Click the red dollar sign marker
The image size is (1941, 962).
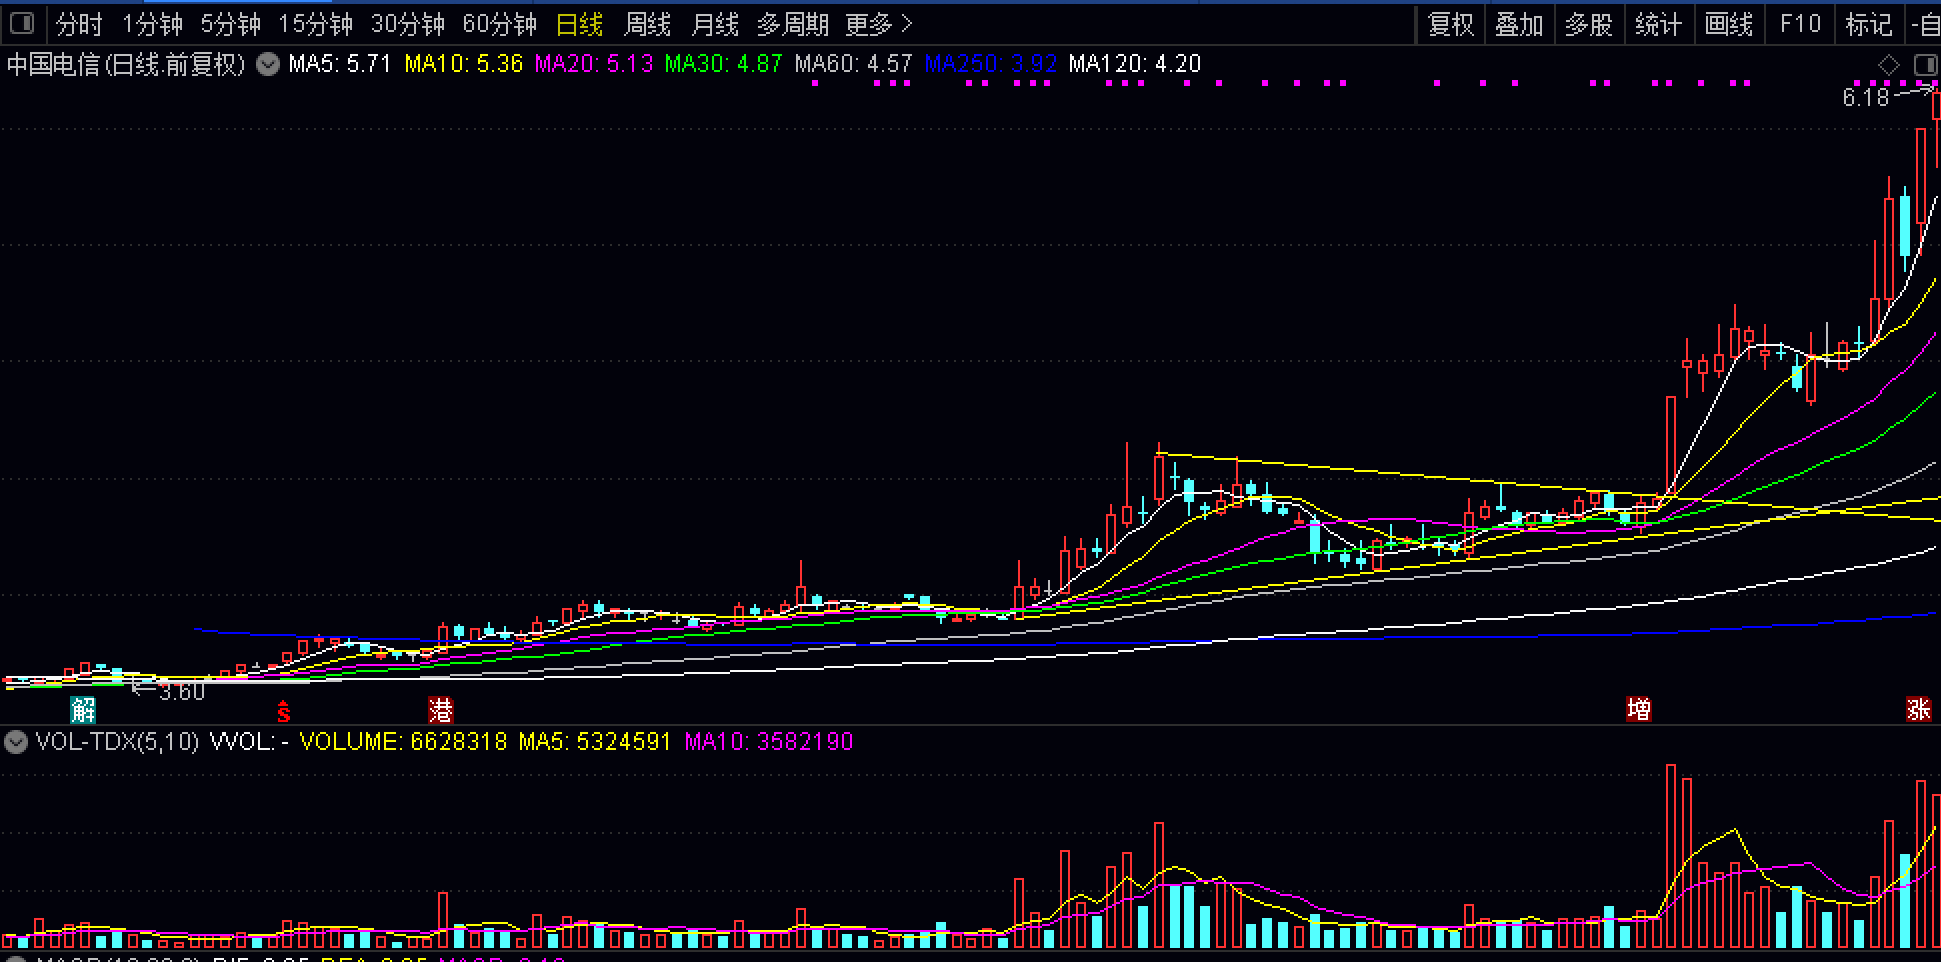point(284,711)
